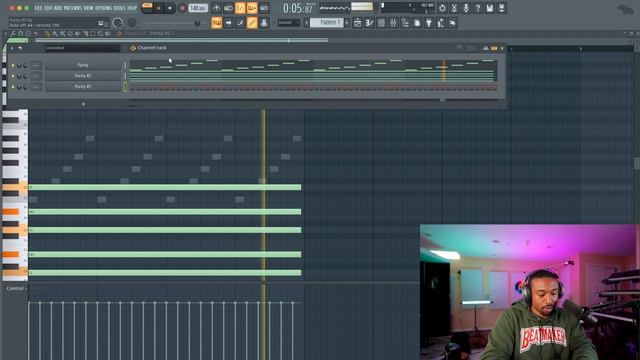Mute the second Purity channel LED
The width and height of the screenshot is (640, 360).
tap(13, 76)
